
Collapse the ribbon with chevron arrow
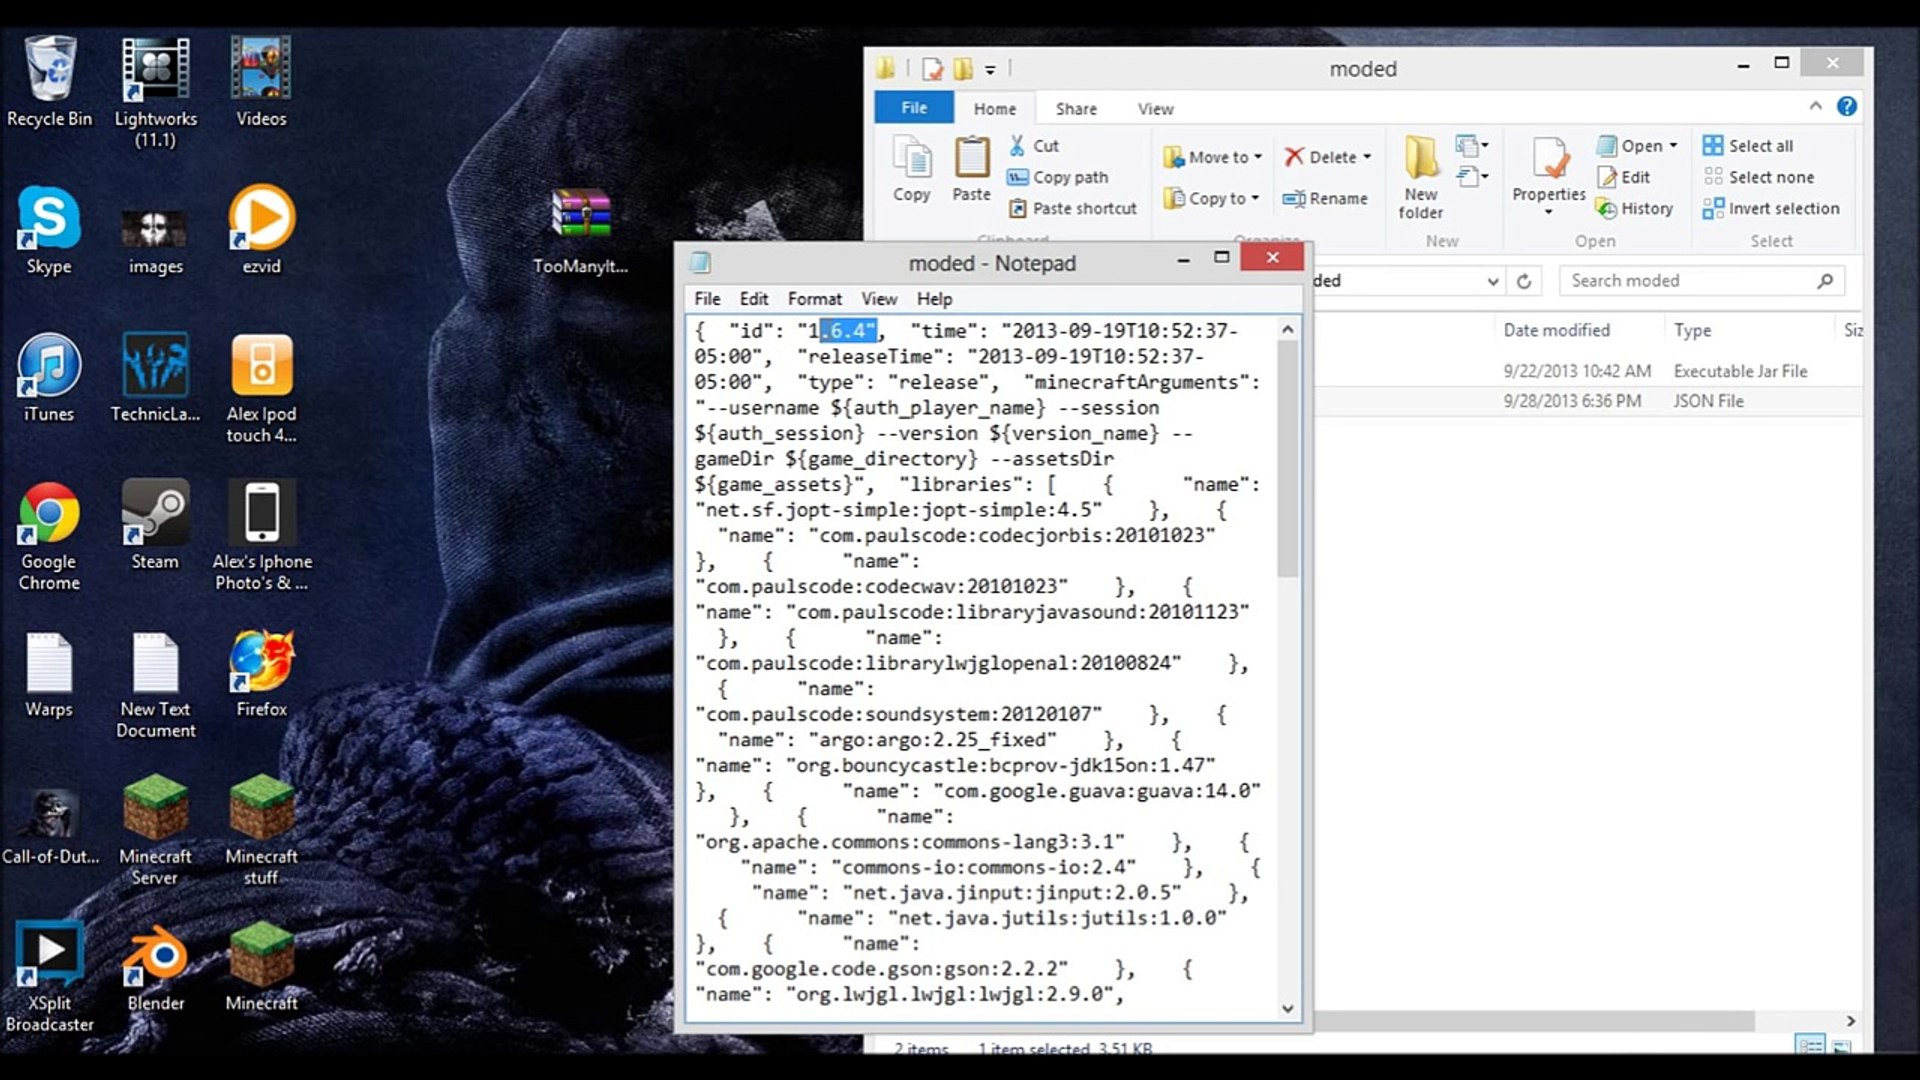[1815, 106]
